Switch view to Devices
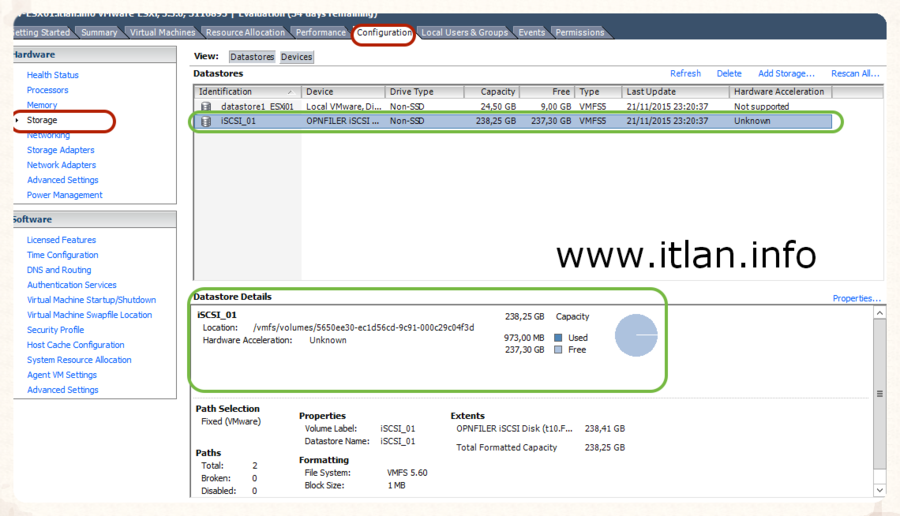 296,57
